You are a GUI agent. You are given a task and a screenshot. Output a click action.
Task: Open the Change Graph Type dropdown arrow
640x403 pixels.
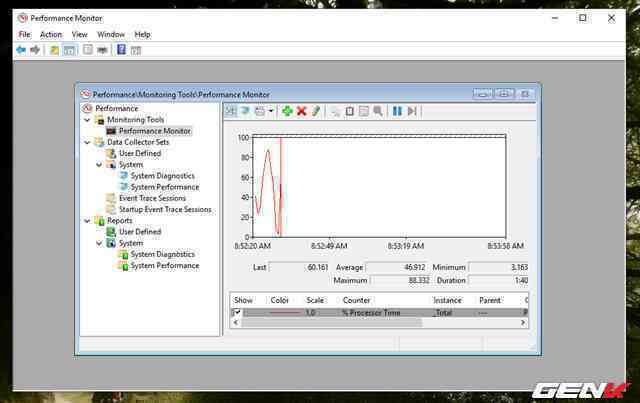tap(270, 111)
